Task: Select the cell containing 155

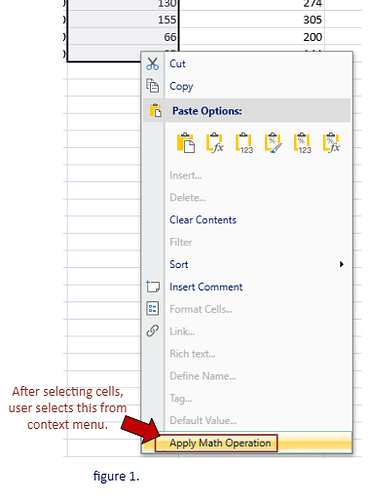Action: pos(123,19)
